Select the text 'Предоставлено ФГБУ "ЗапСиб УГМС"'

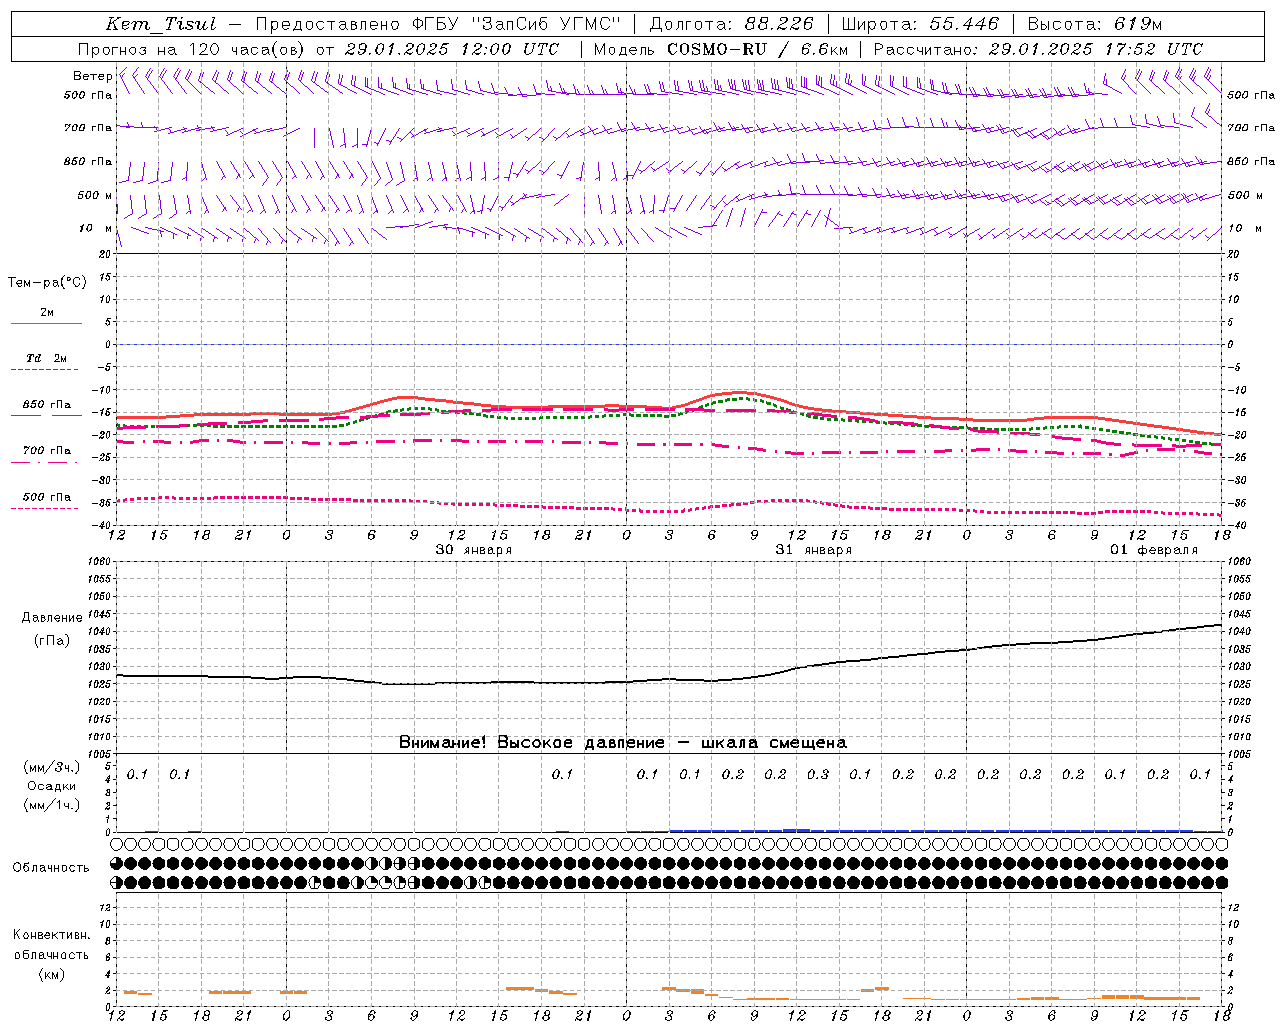(x=438, y=24)
